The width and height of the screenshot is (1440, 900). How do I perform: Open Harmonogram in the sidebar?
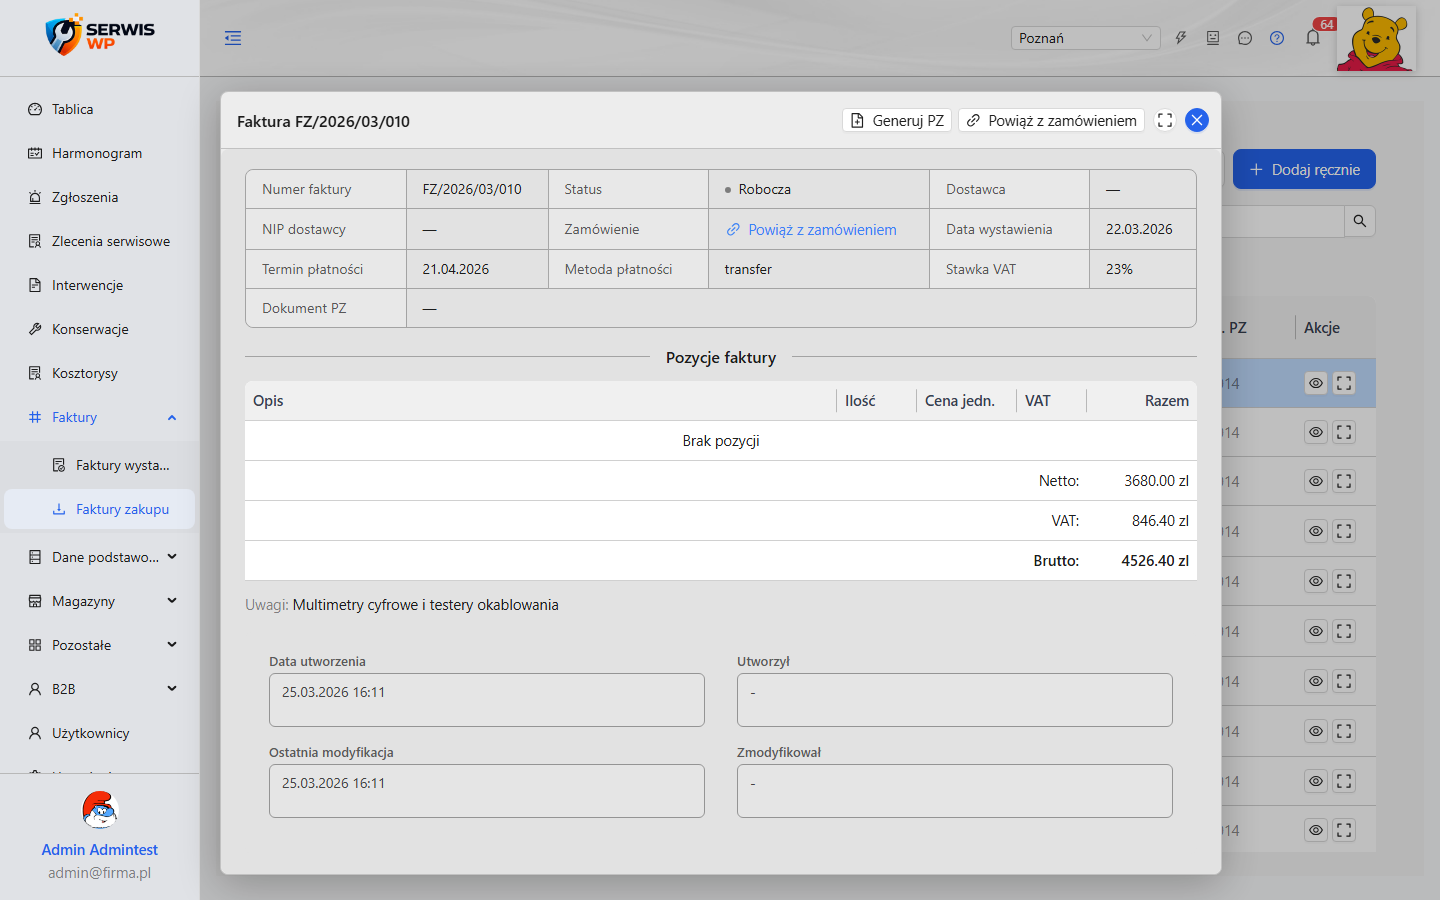(x=100, y=153)
